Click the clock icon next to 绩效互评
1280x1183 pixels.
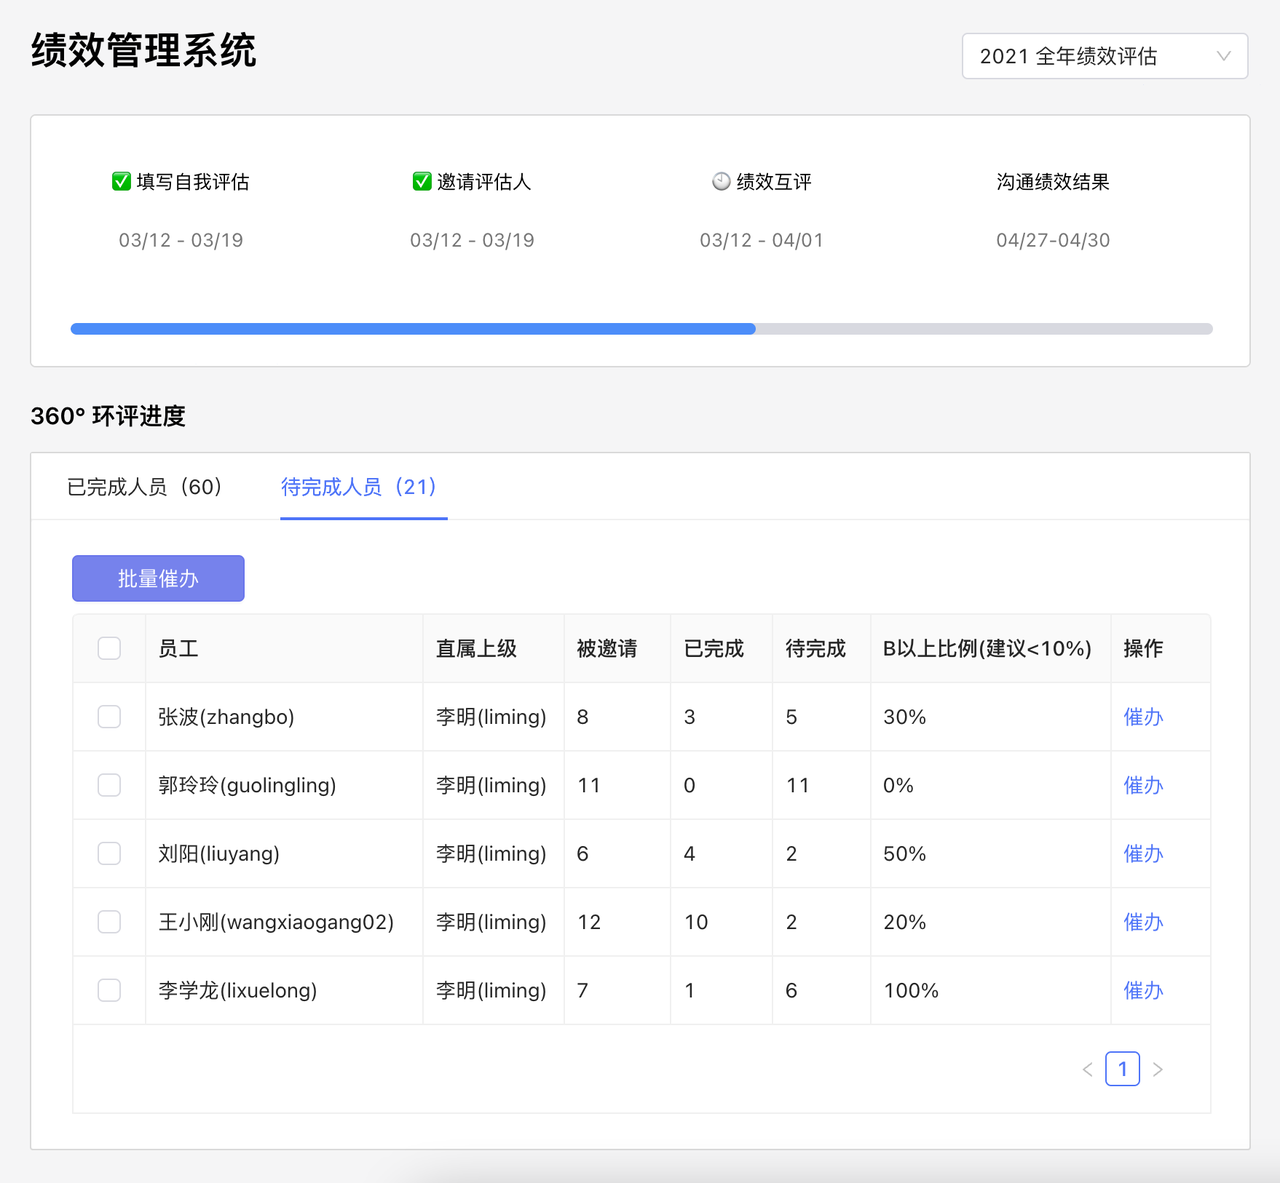click(x=719, y=181)
